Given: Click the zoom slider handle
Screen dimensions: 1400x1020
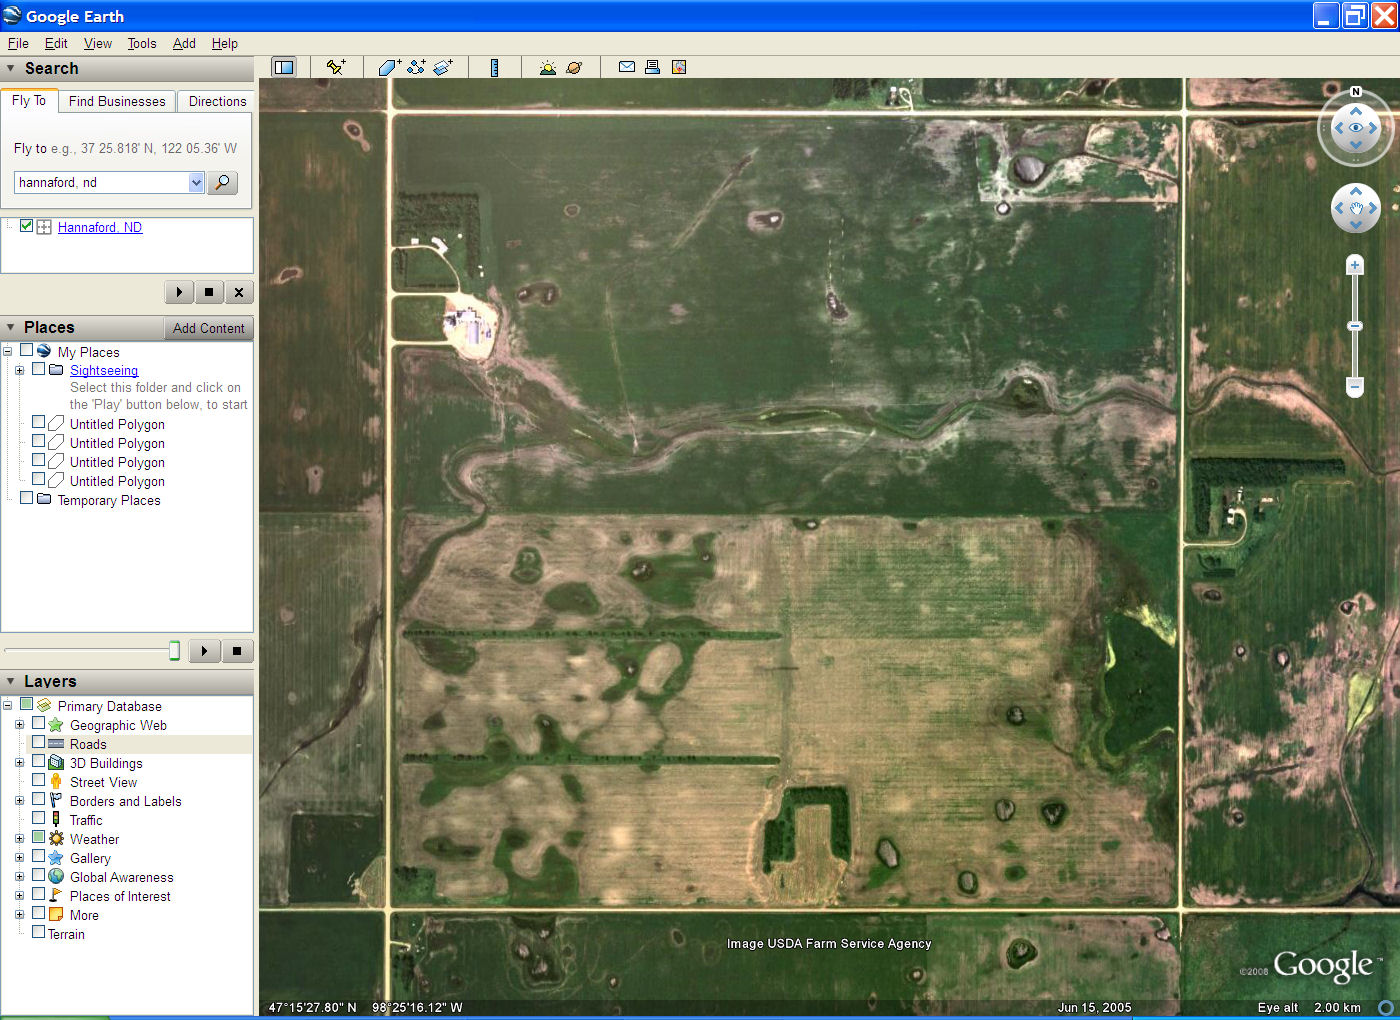Looking at the screenshot, I should (x=1355, y=326).
